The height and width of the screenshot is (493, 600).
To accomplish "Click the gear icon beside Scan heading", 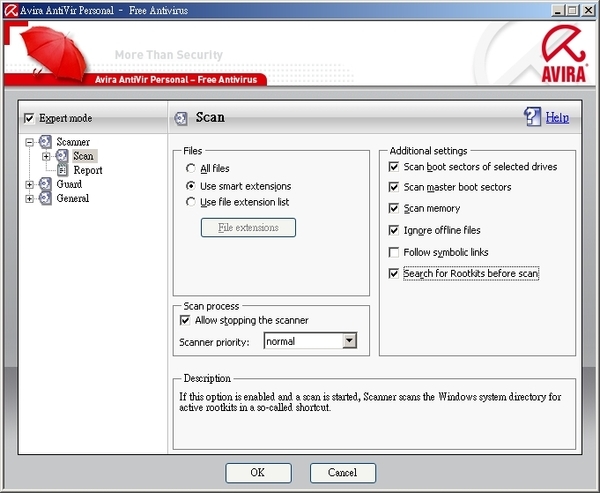I will pos(181,118).
